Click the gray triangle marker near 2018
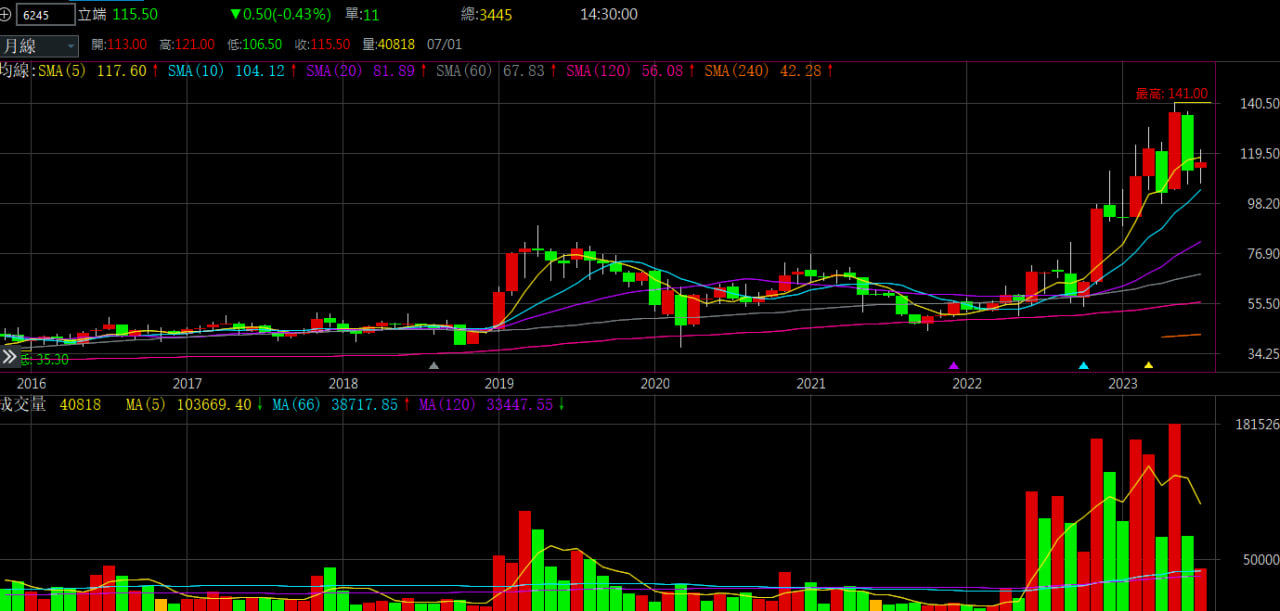This screenshot has width=1280, height=611. [434, 366]
